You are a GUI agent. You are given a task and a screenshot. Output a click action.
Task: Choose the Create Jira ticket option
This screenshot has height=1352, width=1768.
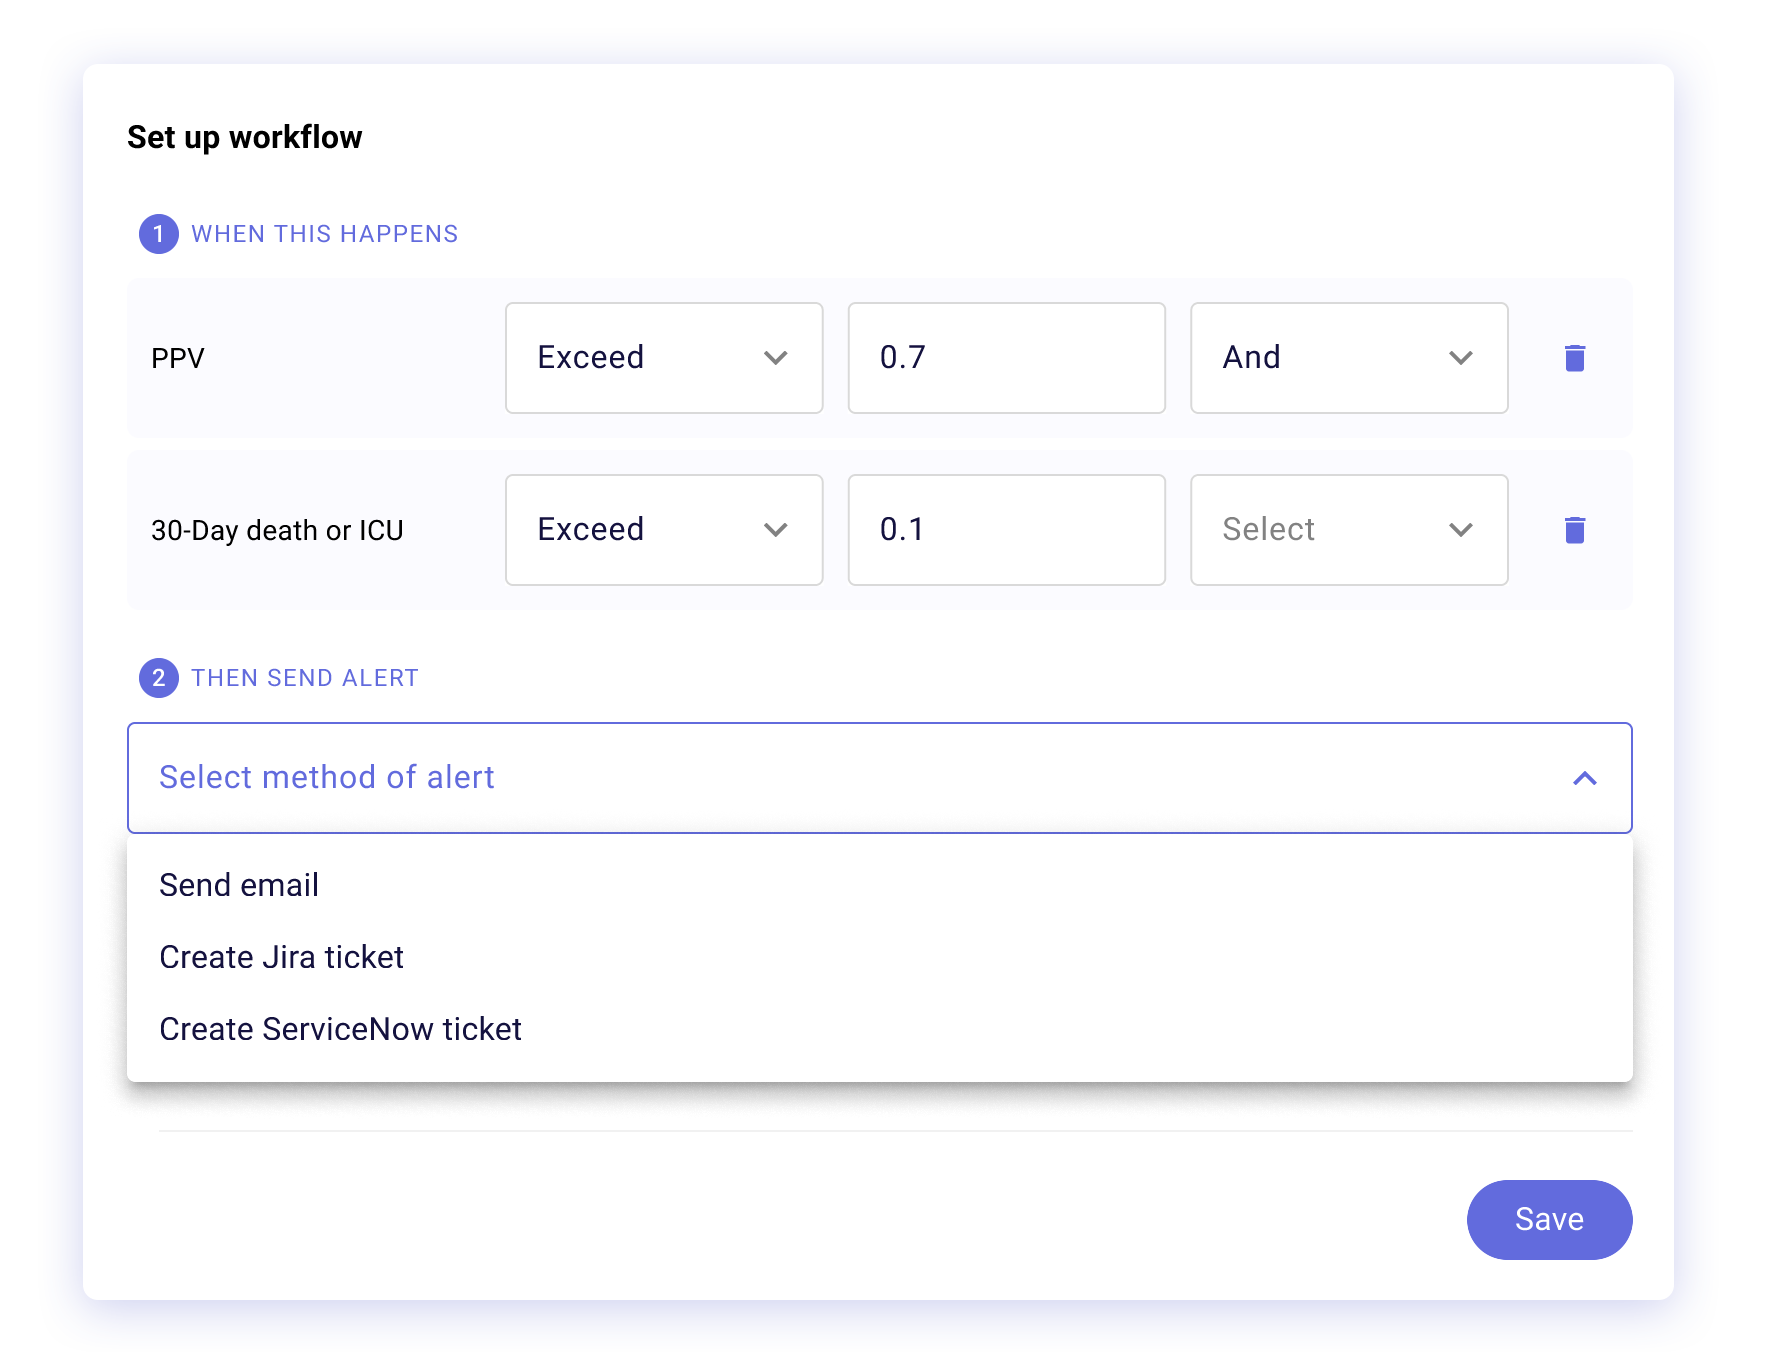click(x=281, y=957)
